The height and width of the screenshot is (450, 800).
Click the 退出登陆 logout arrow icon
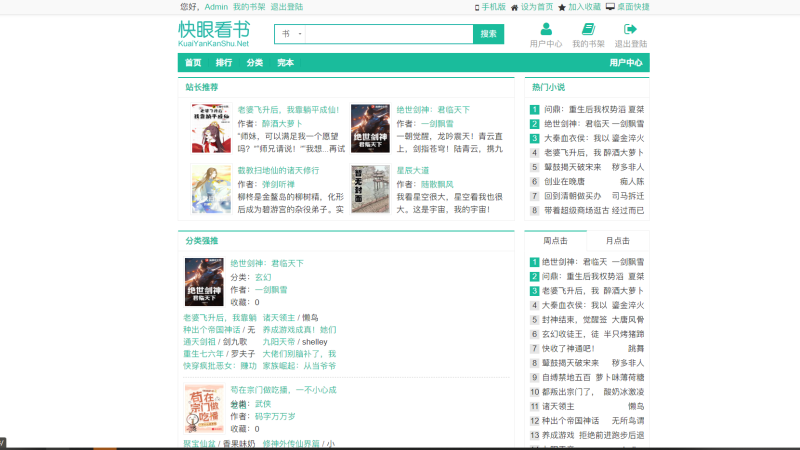(630, 29)
